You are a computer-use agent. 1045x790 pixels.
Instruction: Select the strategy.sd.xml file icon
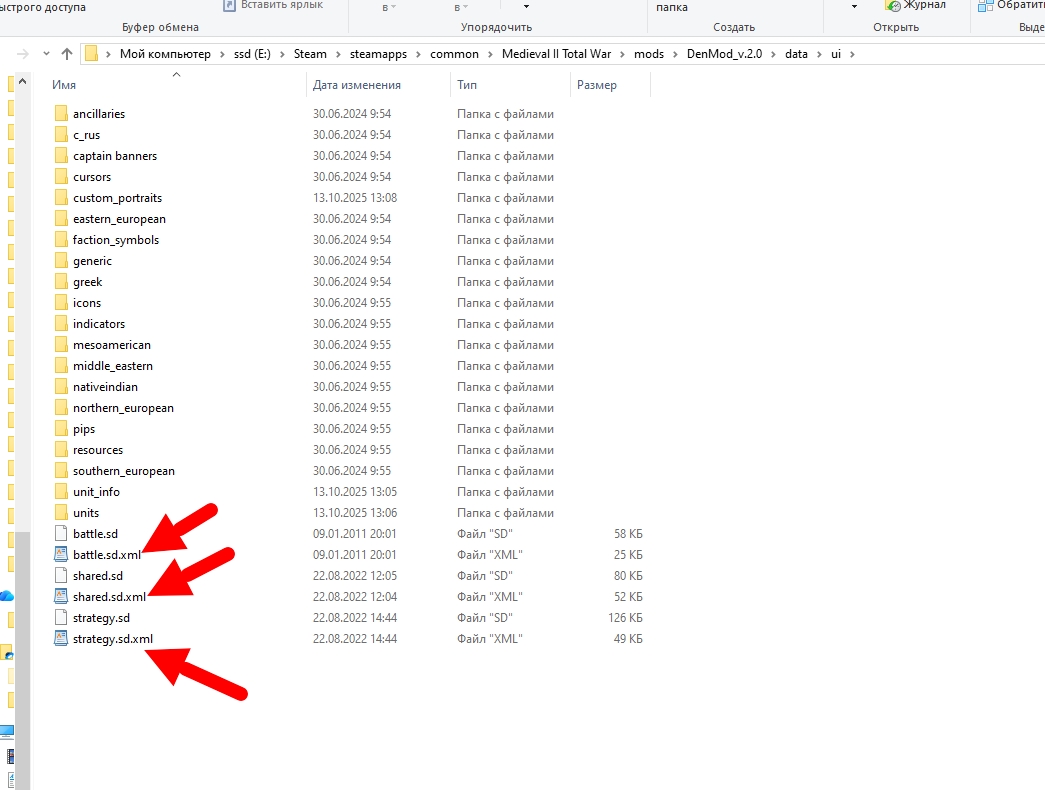61,639
